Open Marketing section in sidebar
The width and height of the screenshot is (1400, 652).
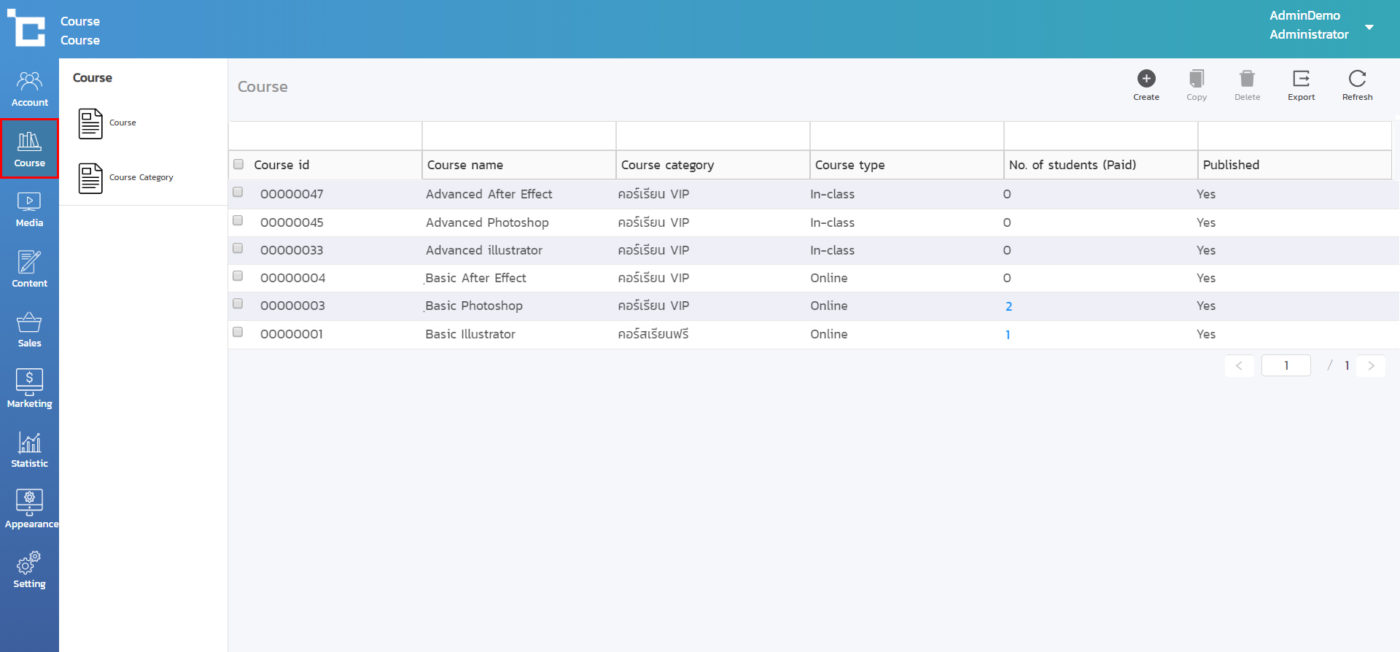click(x=29, y=388)
